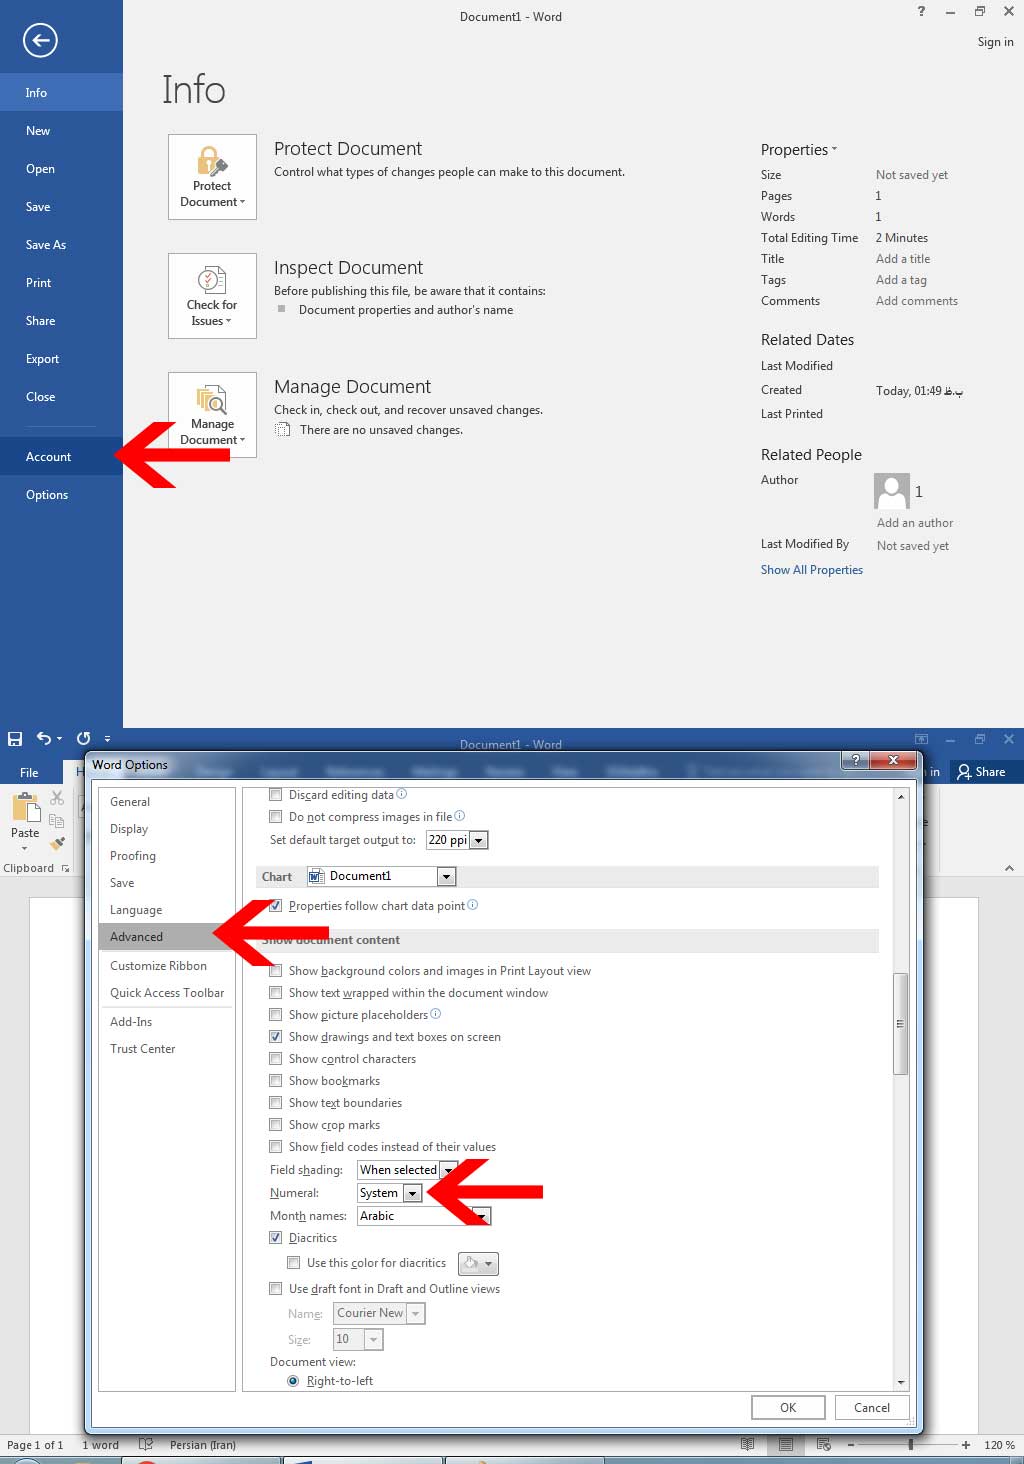
Task: Click the Check for Issues icon
Action: 212,280
